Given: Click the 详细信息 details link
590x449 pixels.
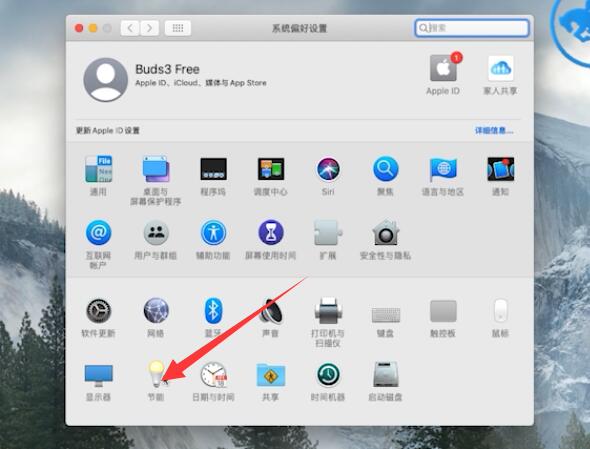Looking at the screenshot, I should [494, 131].
